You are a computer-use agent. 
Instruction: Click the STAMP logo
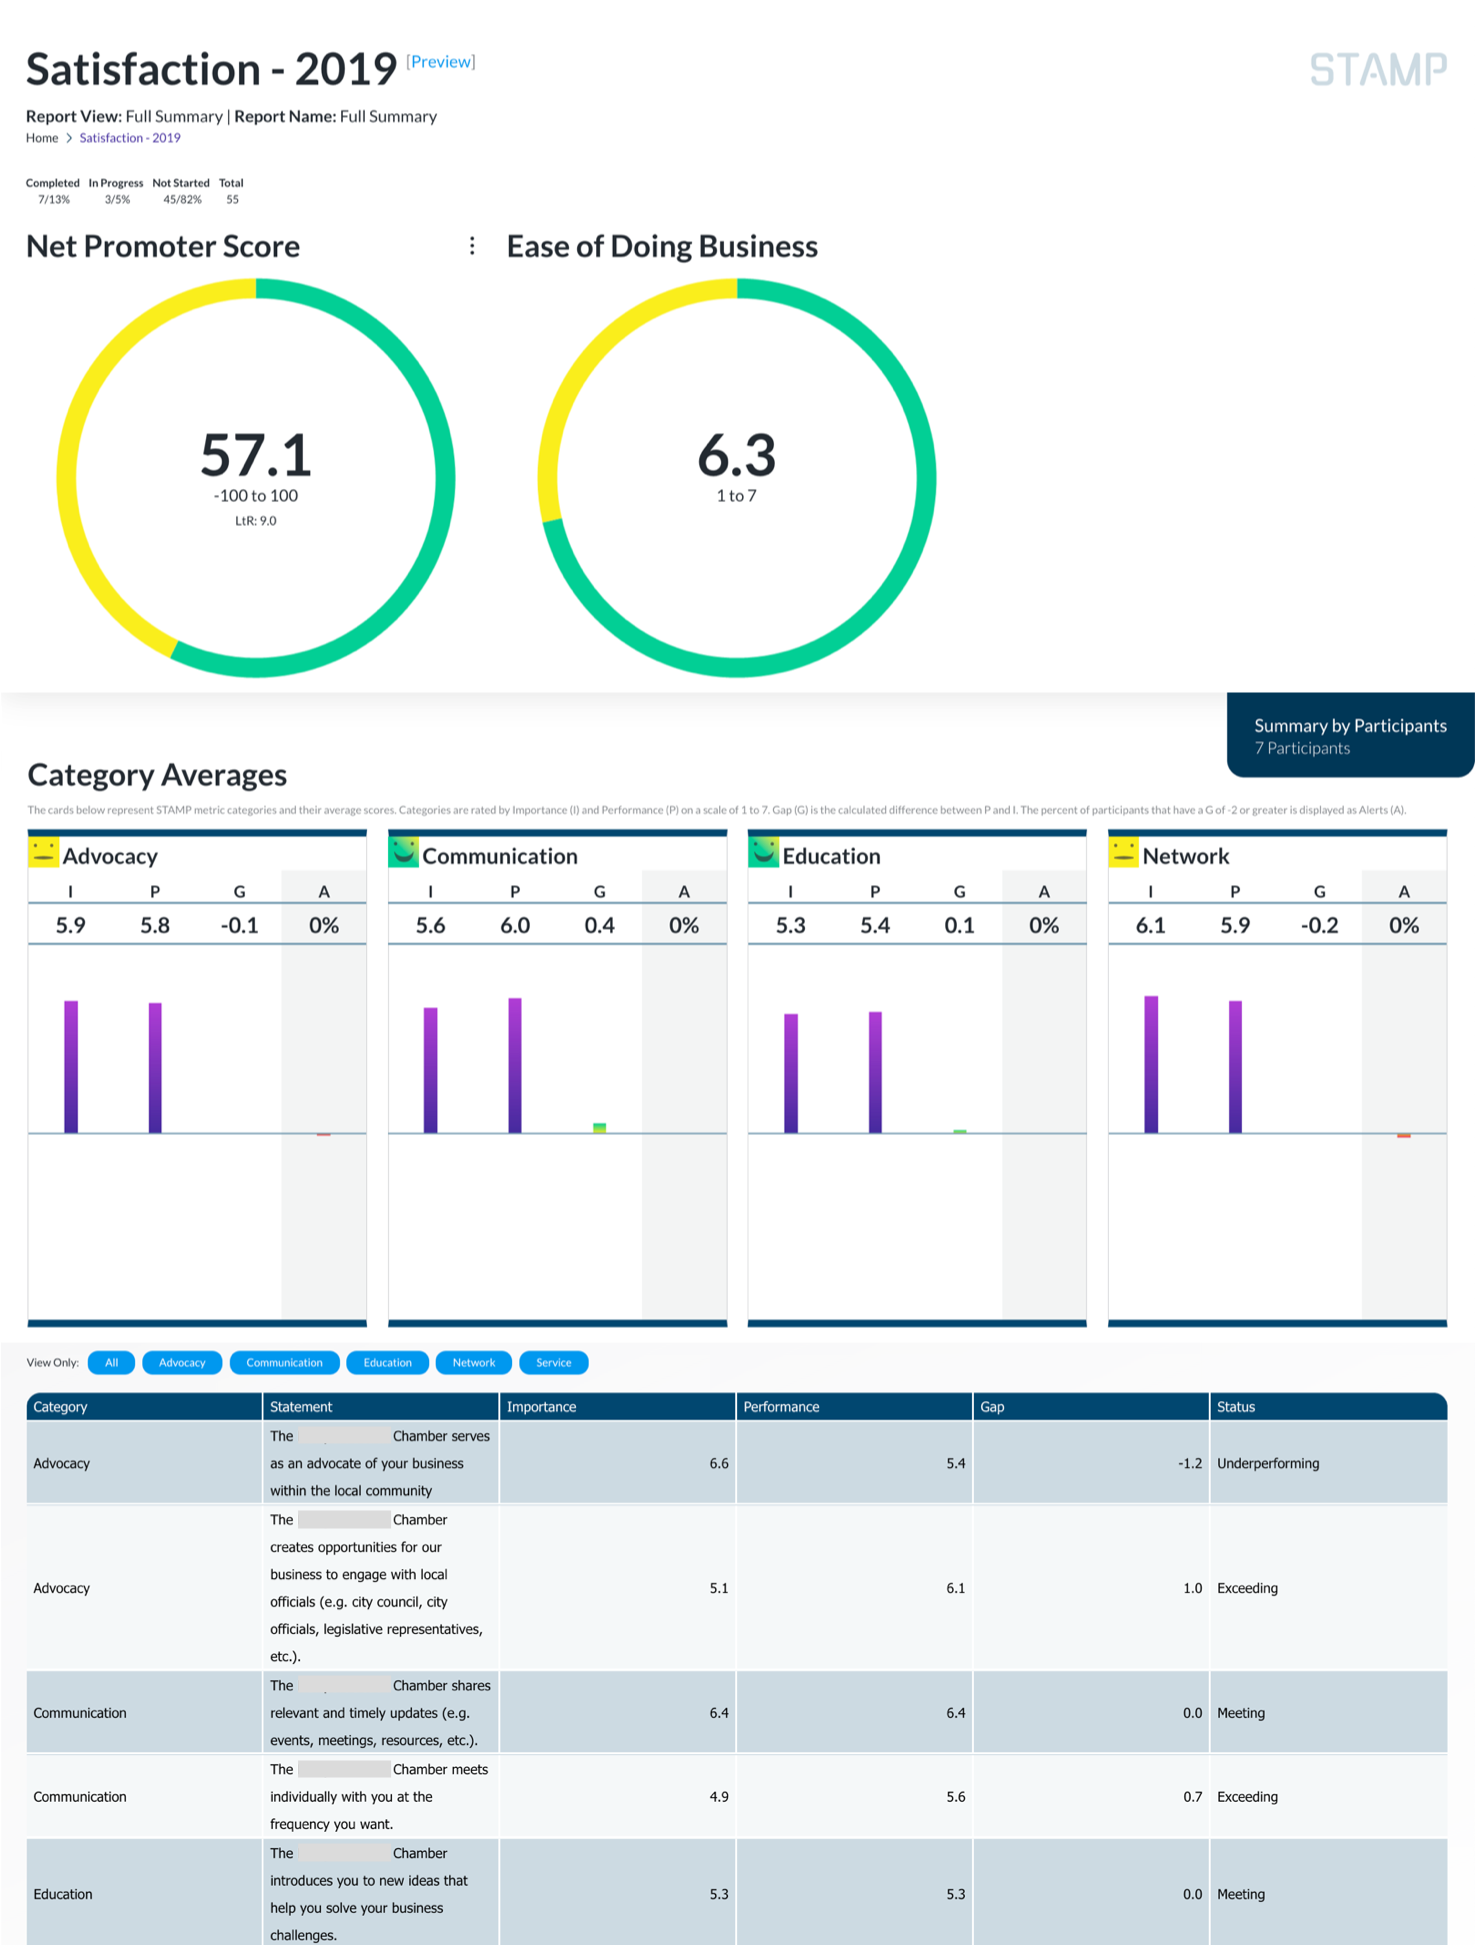1377,70
